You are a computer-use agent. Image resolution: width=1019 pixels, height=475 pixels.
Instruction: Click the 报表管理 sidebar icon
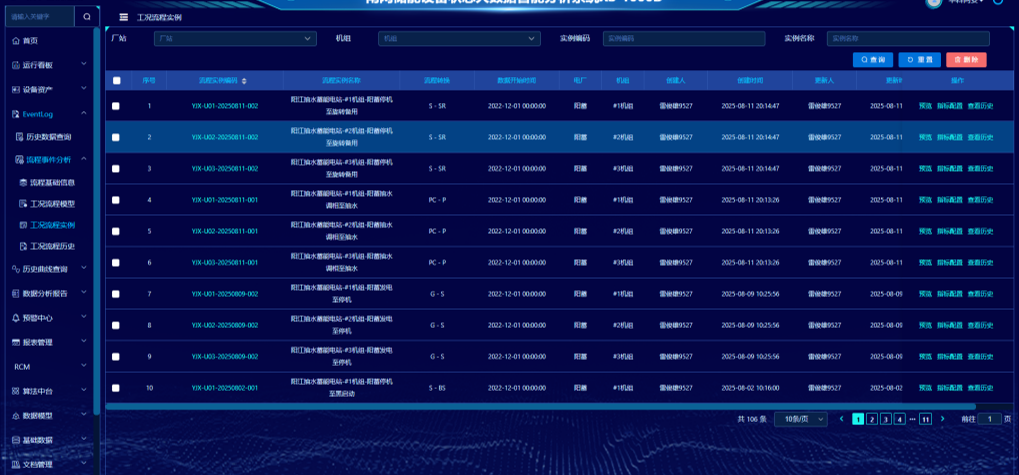[16, 342]
